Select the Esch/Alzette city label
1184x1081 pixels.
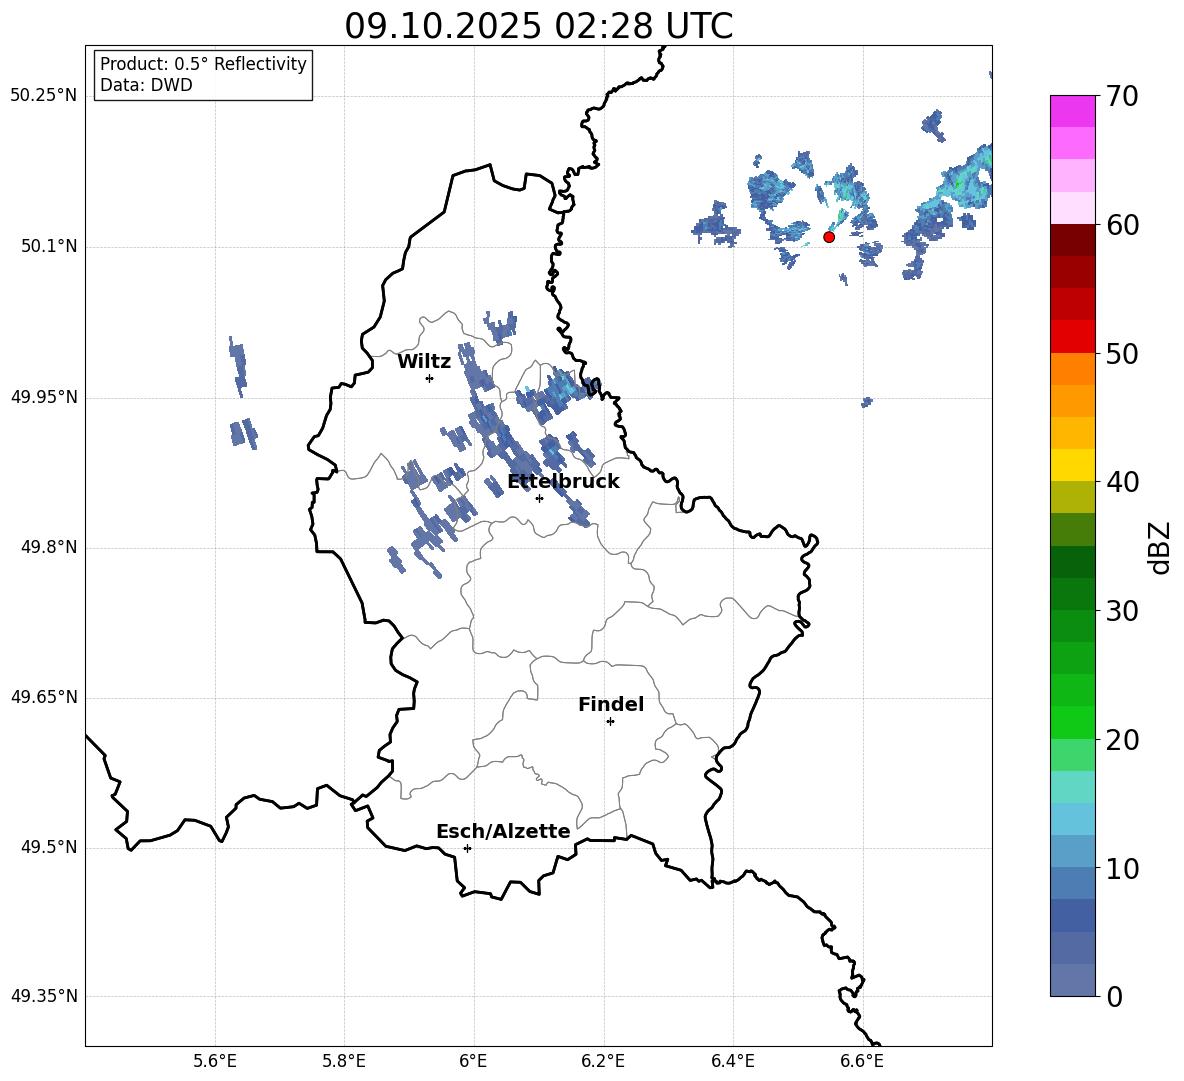pyautogui.click(x=504, y=831)
